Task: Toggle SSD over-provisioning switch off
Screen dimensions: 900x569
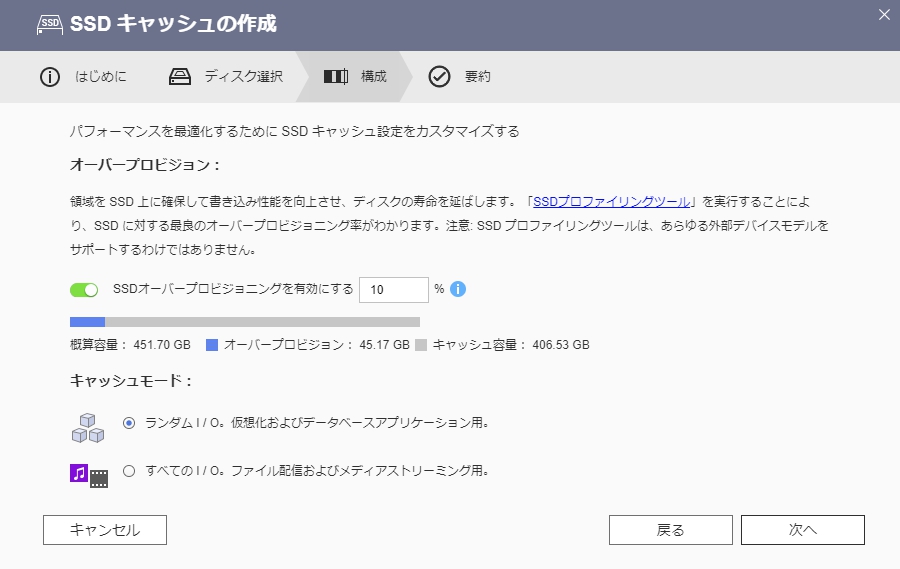Action: [84, 290]
